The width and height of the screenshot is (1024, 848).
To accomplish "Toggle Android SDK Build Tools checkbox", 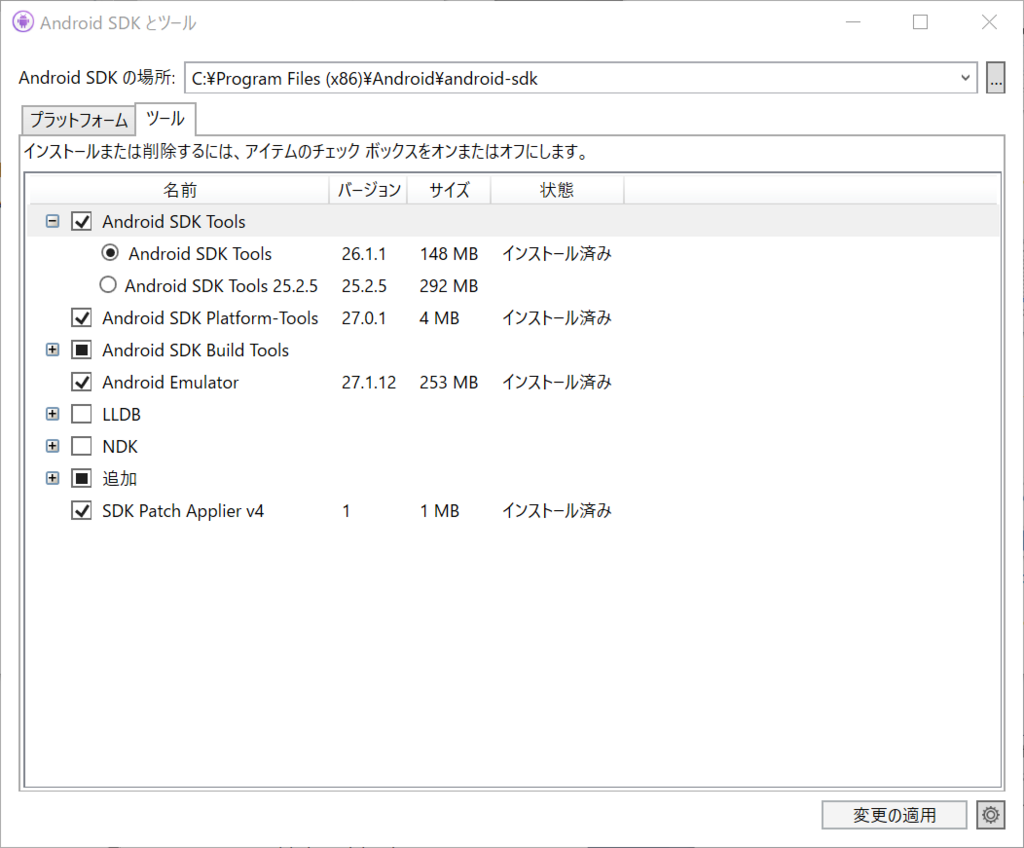I will pyautogui.click(x=81, y=350).
